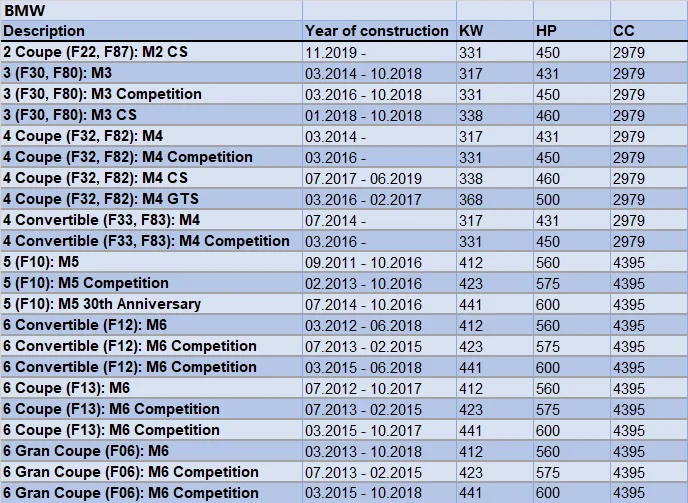Click the KW column header
This screenshot has height=503, width=688.
click(494, 31)
